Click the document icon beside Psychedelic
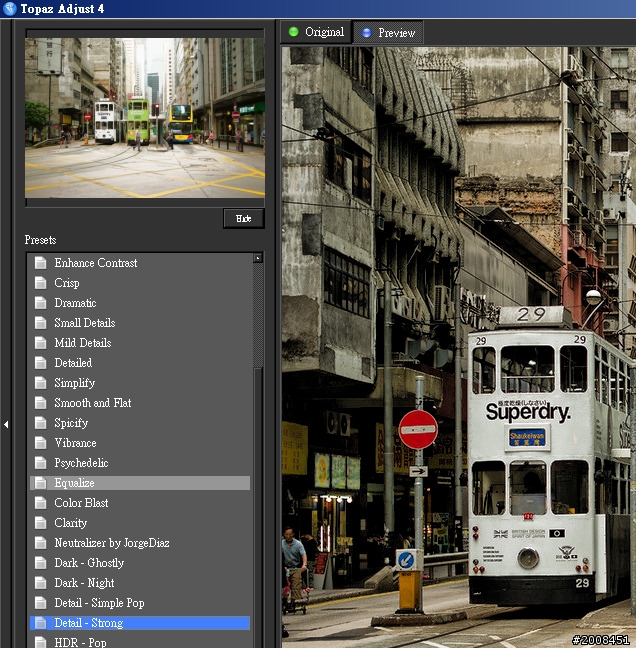Image resolution: width=636 pixels, height=648 pixels. coord(40,463)
